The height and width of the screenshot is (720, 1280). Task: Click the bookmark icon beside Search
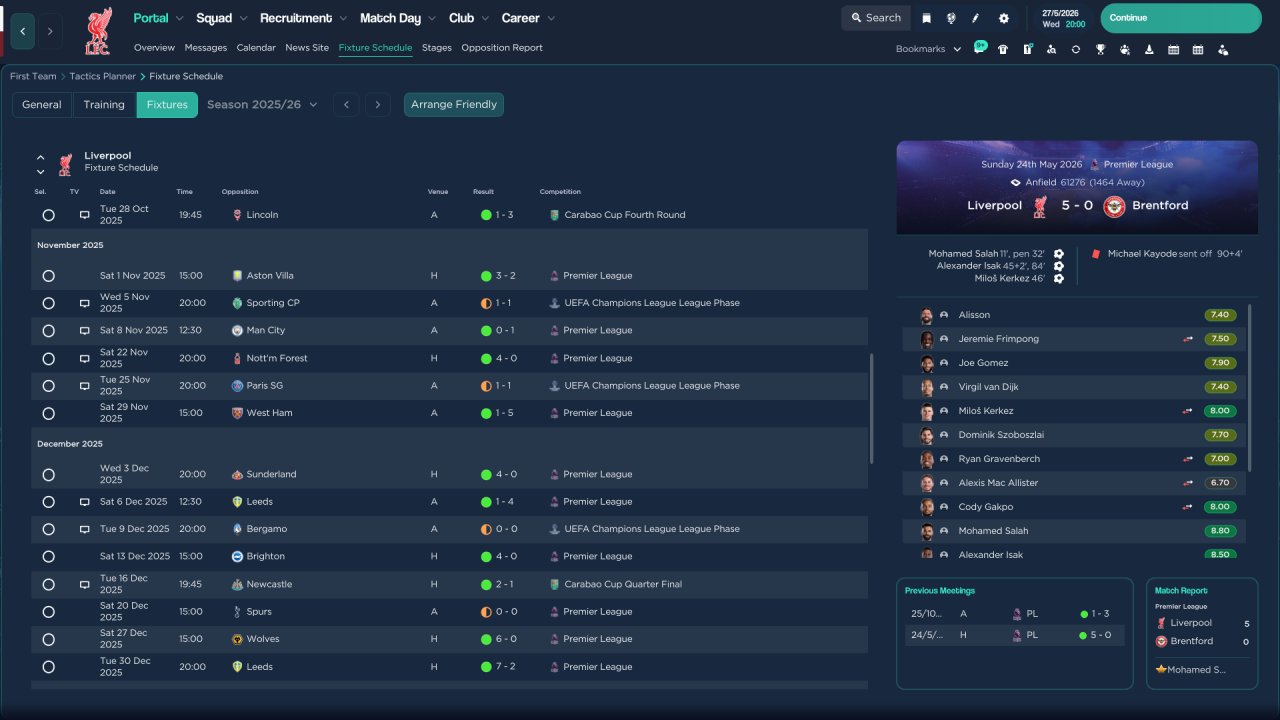point(927,18)
